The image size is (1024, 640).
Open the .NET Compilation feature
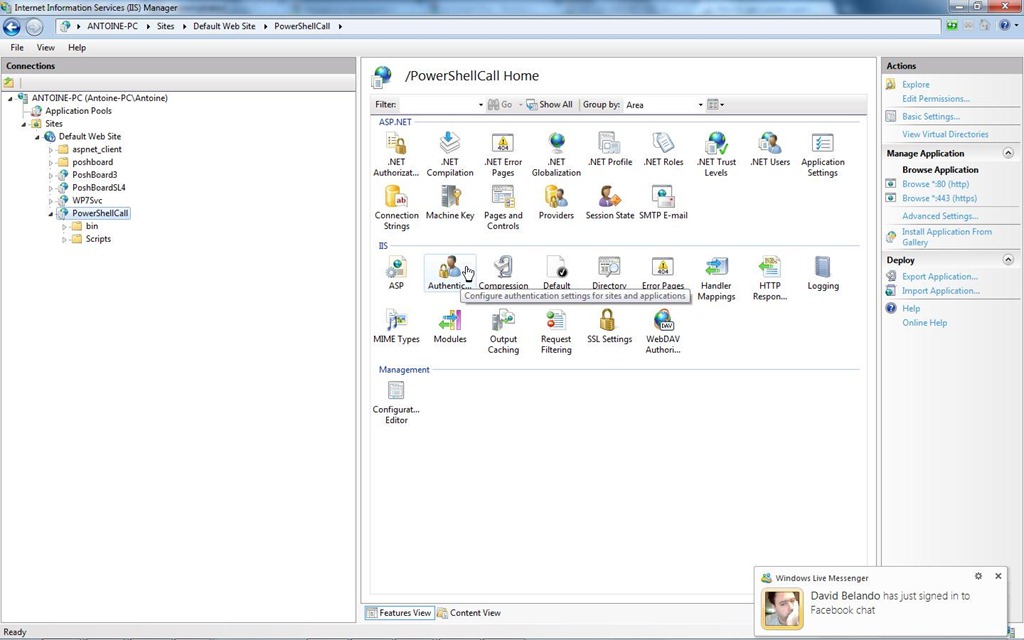pyautogui.click(x=450, y=154)
